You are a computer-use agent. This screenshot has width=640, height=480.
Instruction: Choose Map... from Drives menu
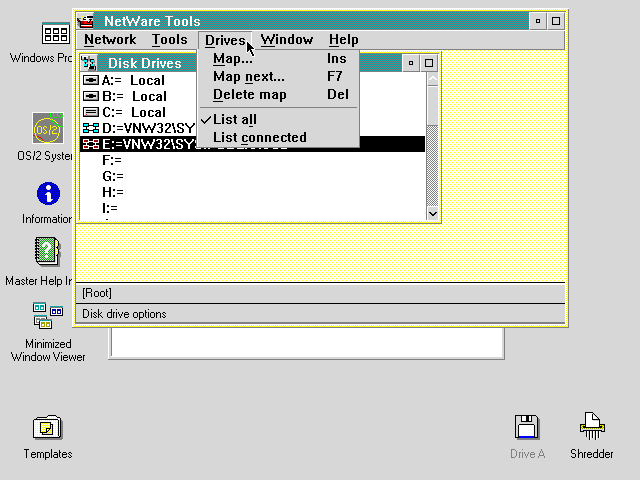279,59
